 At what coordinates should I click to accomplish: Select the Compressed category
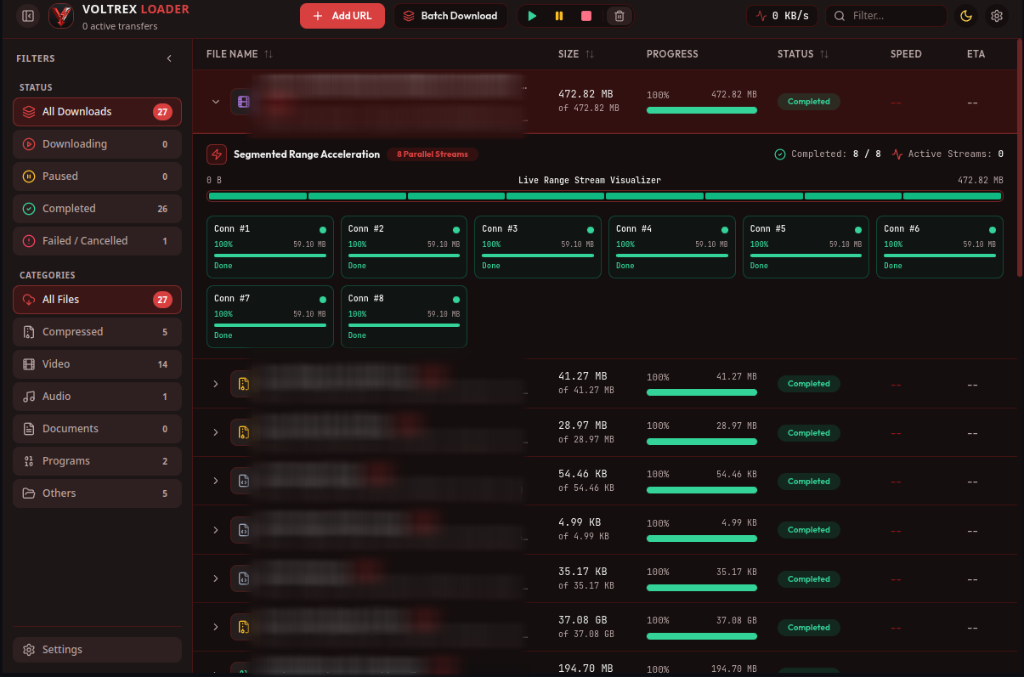click(x=97, y=332)
